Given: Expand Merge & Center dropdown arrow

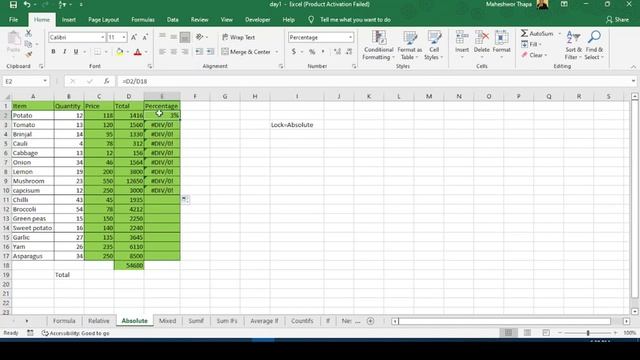Looking at the screenshot, I should (277, 52).
